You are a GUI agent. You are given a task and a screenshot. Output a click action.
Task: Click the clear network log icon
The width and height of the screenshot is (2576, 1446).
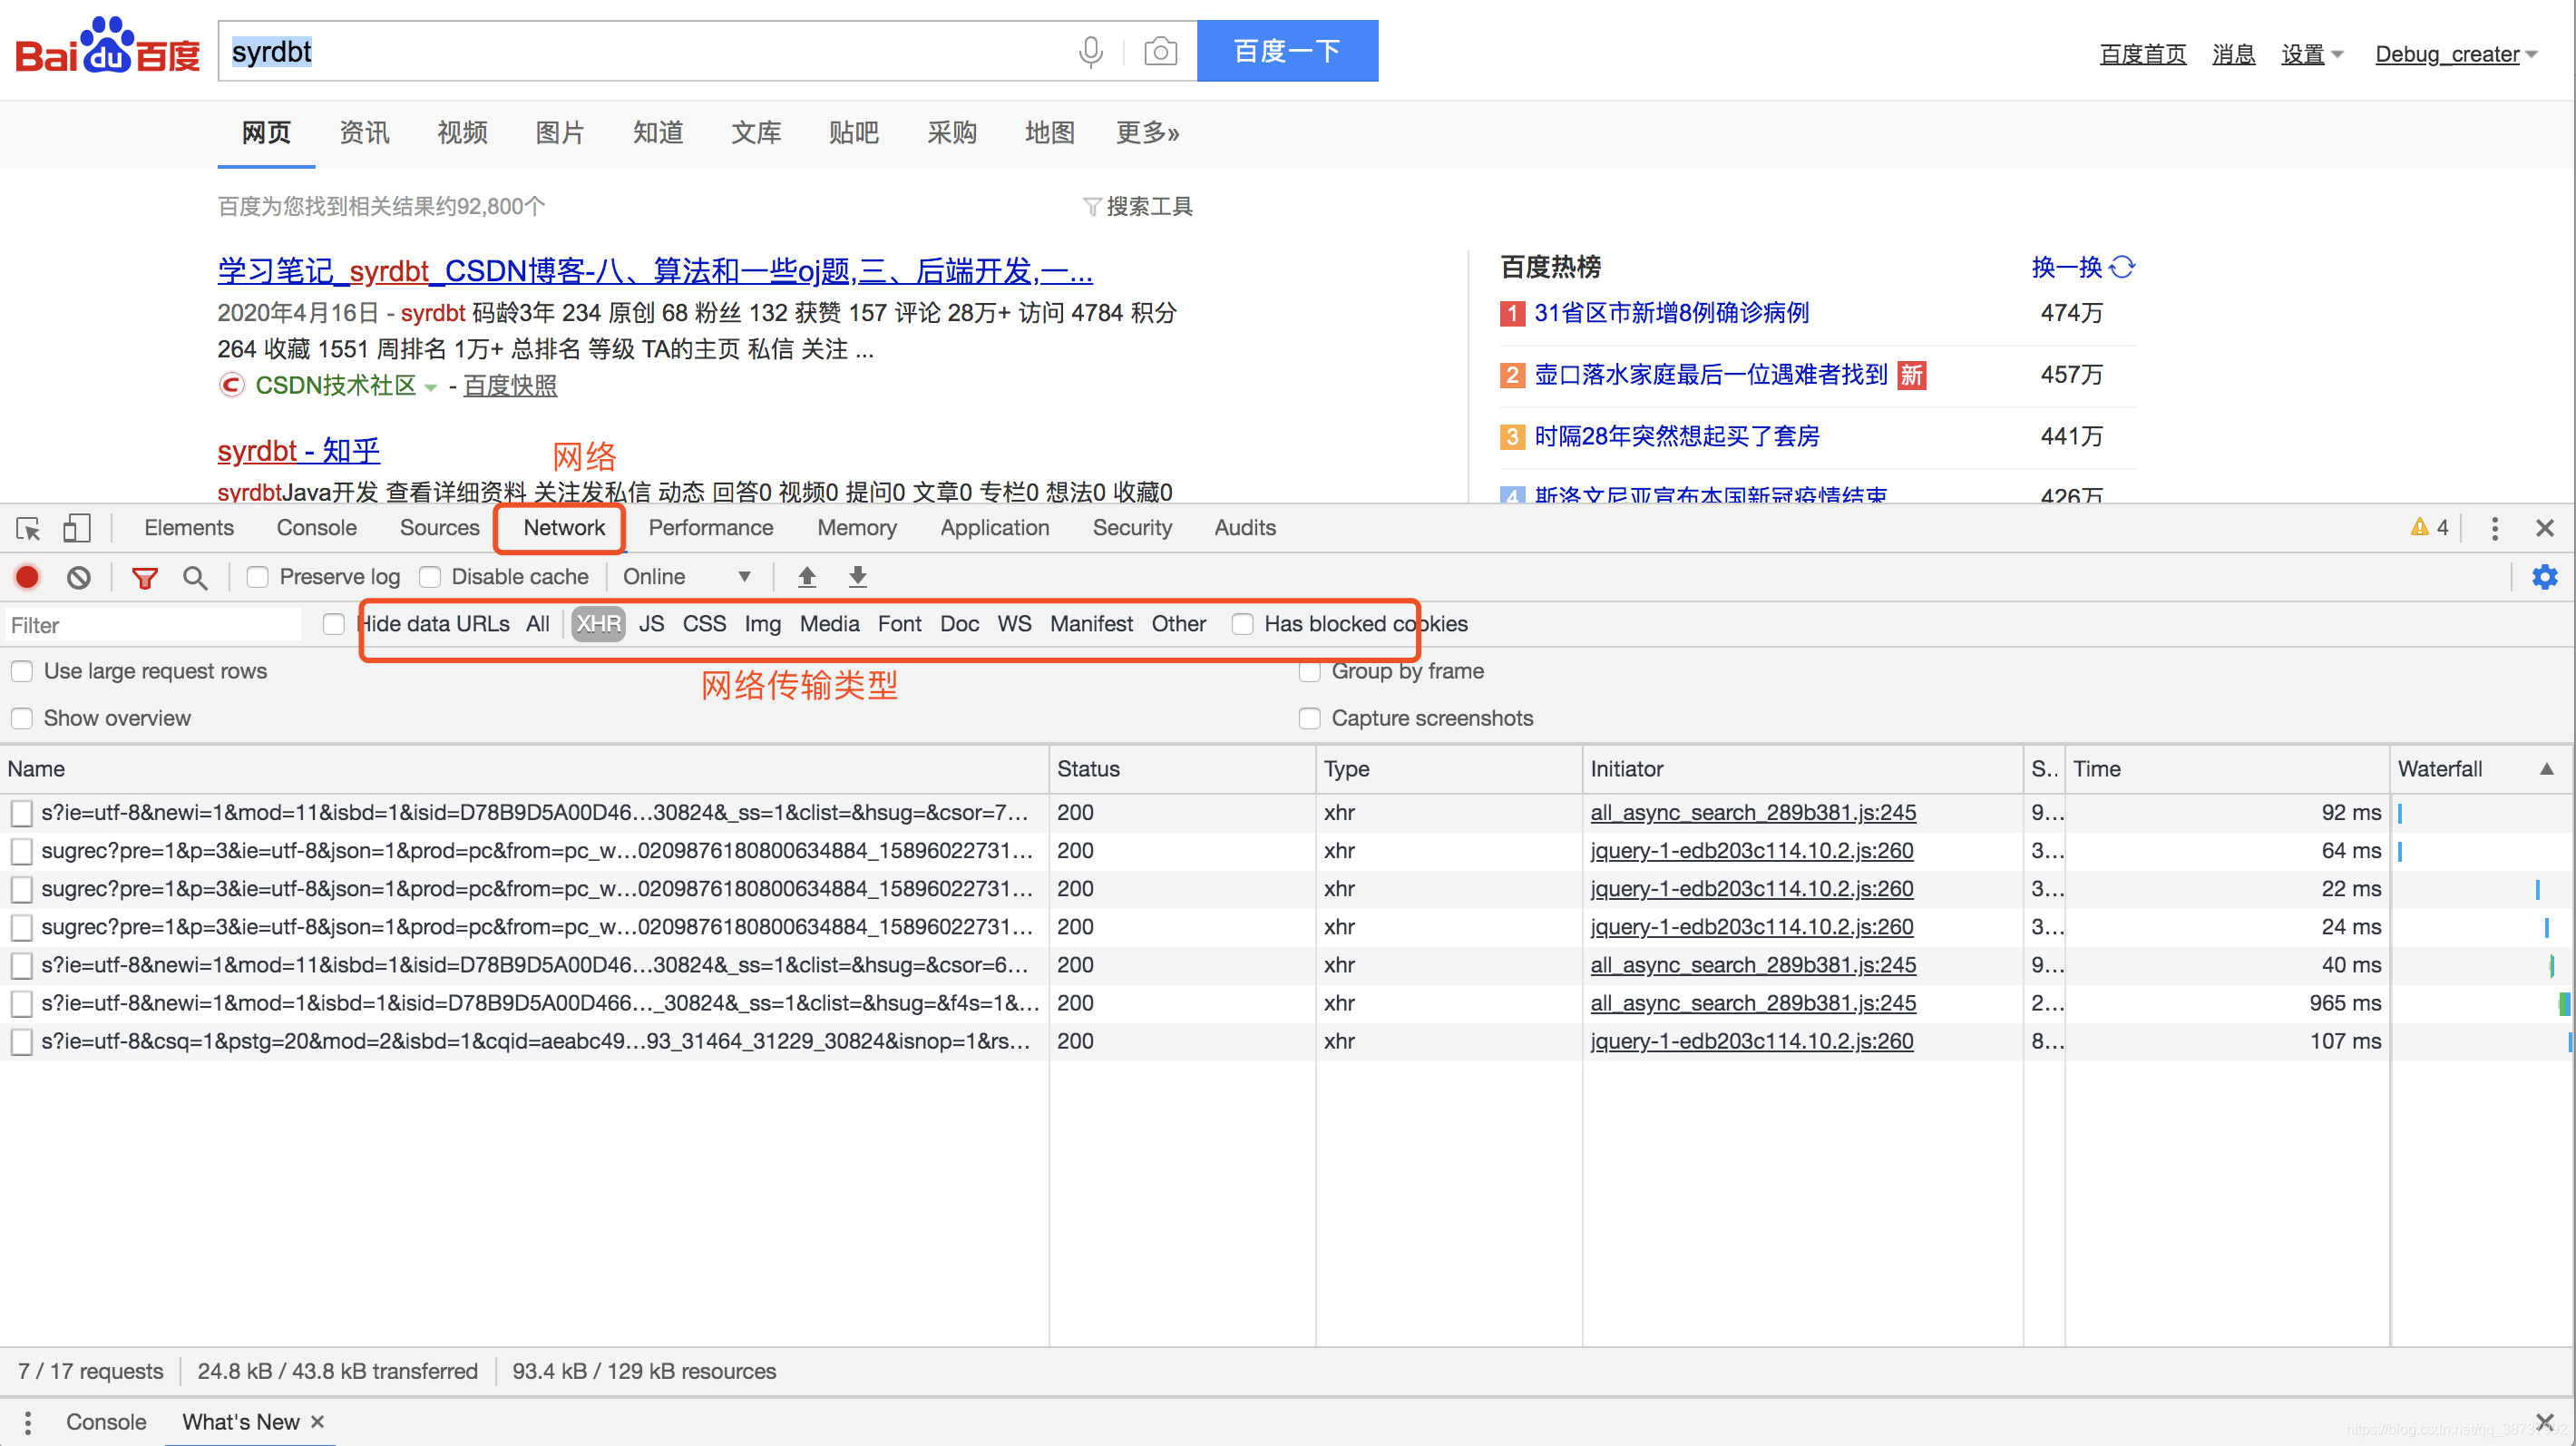pos(80,575)
